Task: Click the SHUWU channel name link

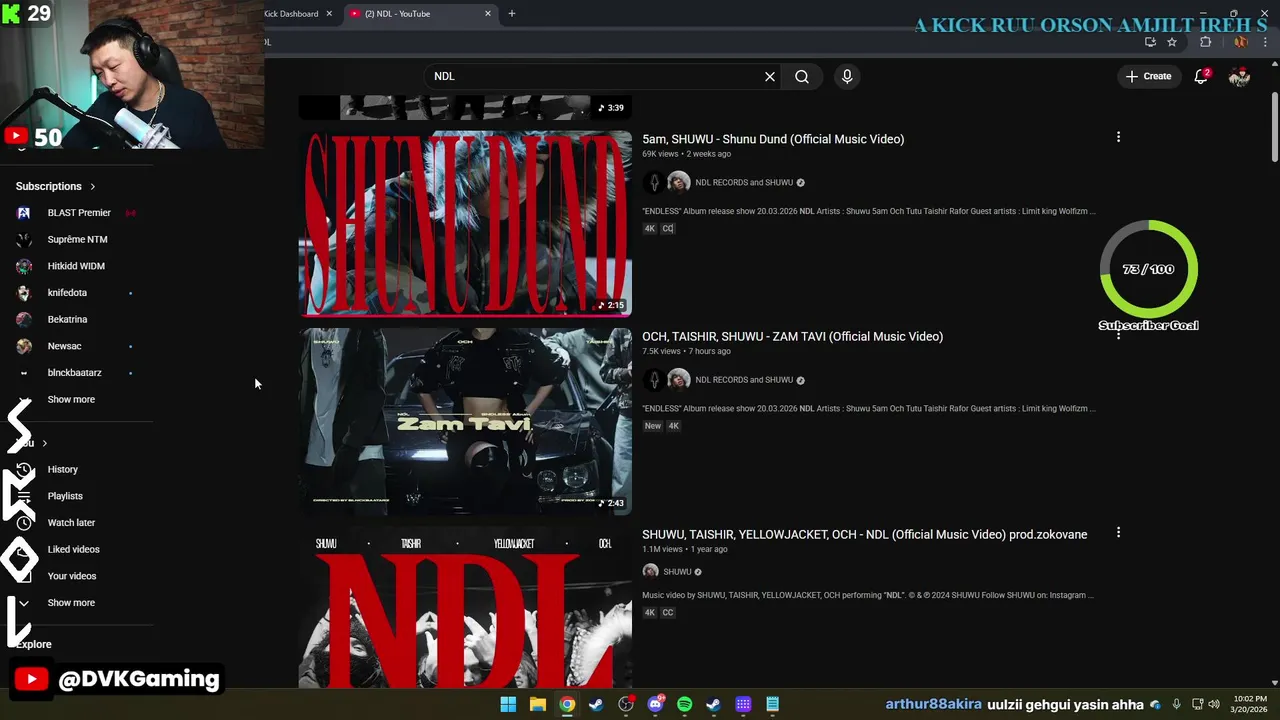Action: point(677,572)
